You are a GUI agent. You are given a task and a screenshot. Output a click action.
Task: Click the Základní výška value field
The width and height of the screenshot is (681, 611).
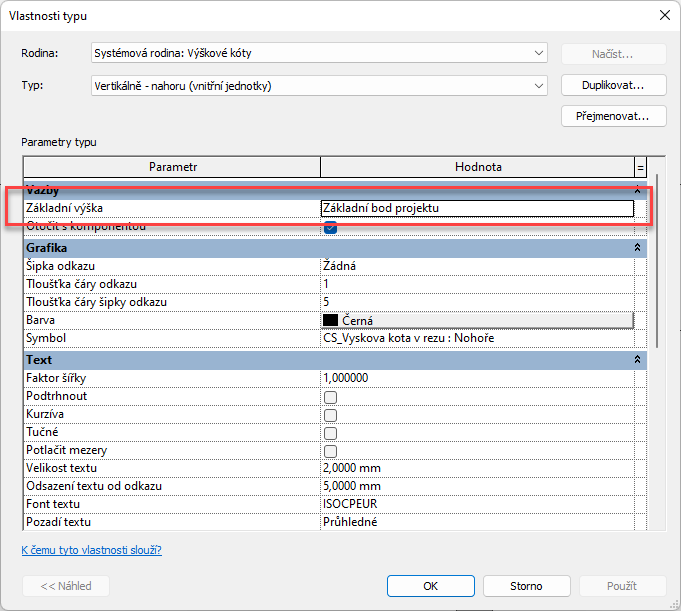click(477, 208)
